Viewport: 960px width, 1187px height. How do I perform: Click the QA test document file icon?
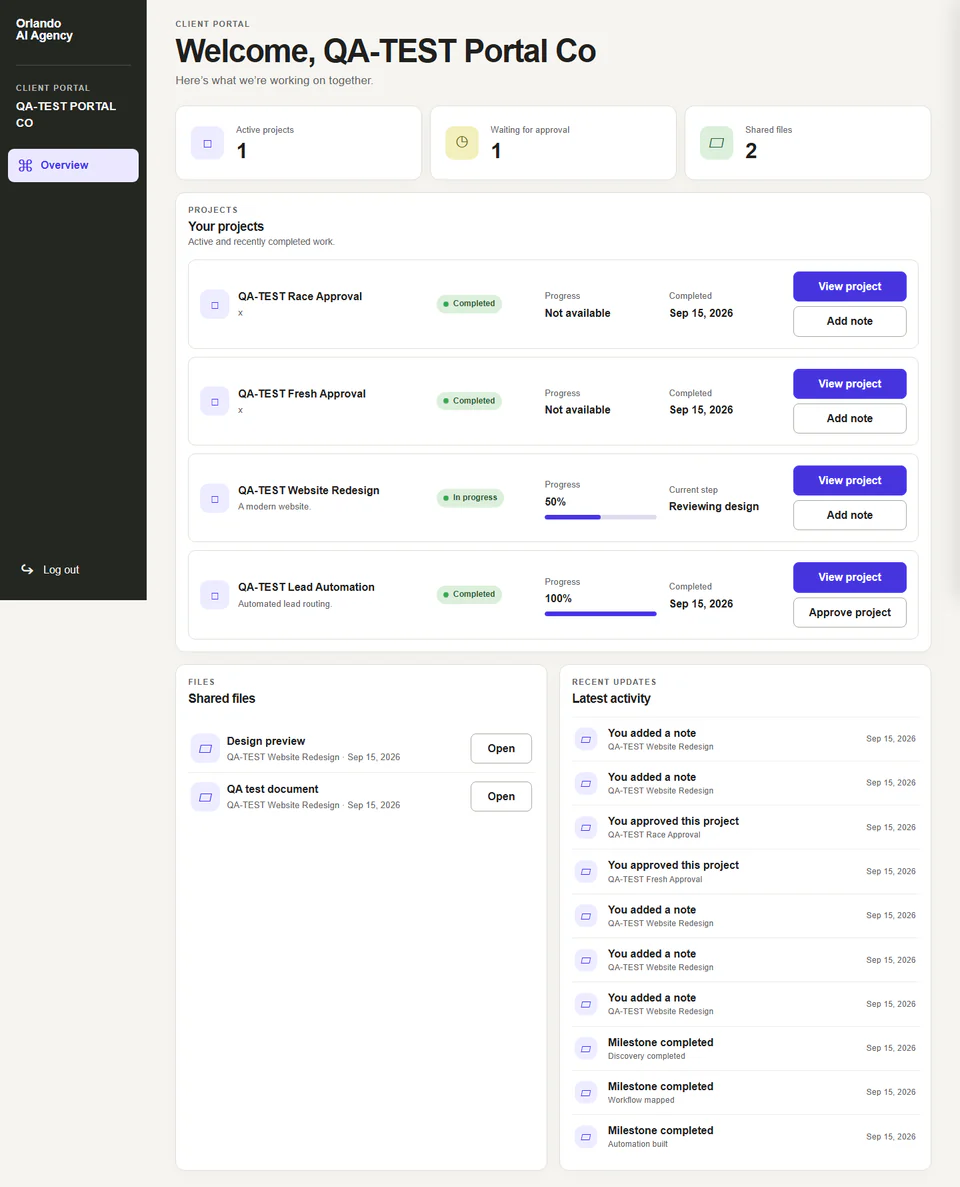[x=205, y=796]
